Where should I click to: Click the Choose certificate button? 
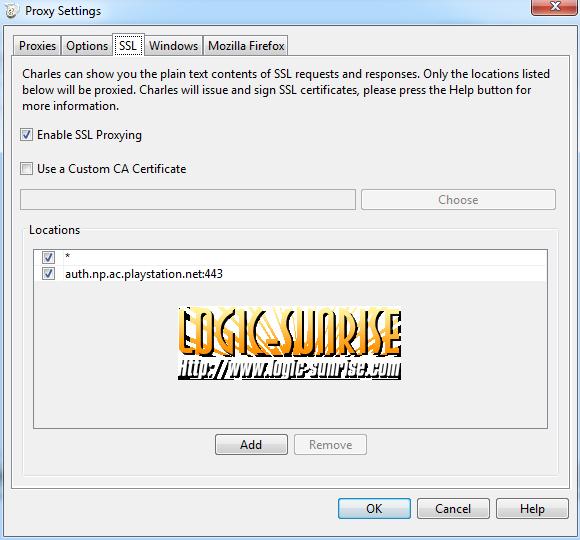[x=458, y=200]
